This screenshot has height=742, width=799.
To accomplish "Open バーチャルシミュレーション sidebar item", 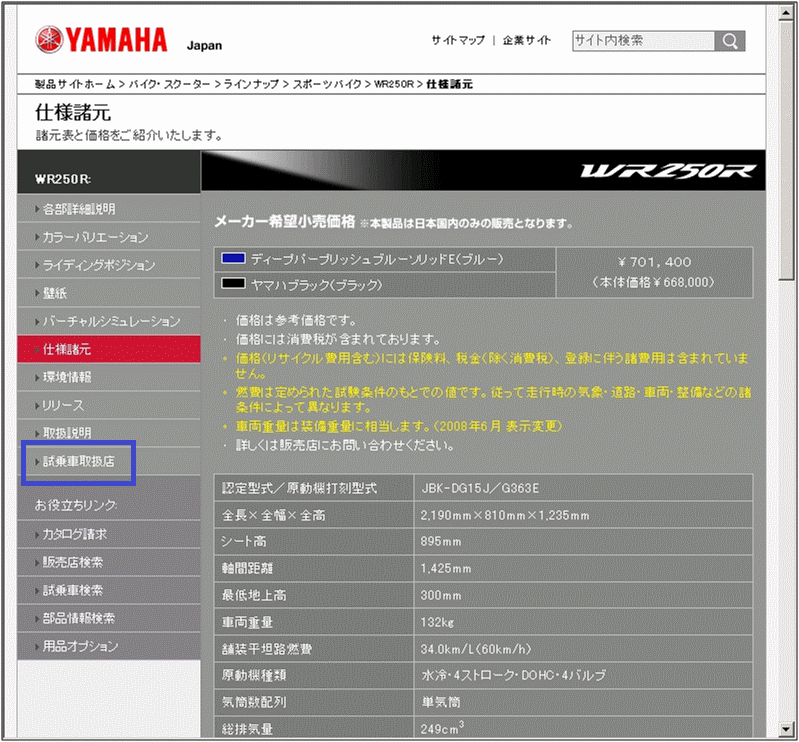I will click(109, 321).
